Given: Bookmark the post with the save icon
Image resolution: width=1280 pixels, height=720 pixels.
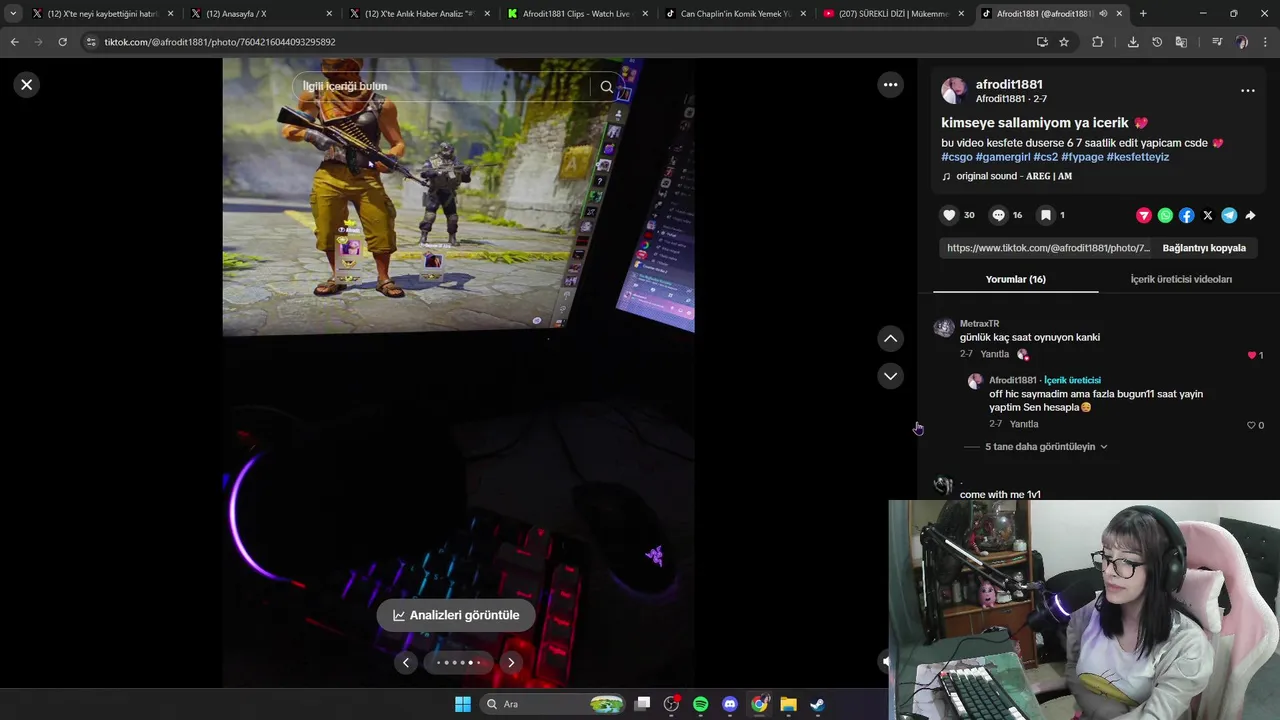Looking at the screenshot, I should click(1045, 215).
